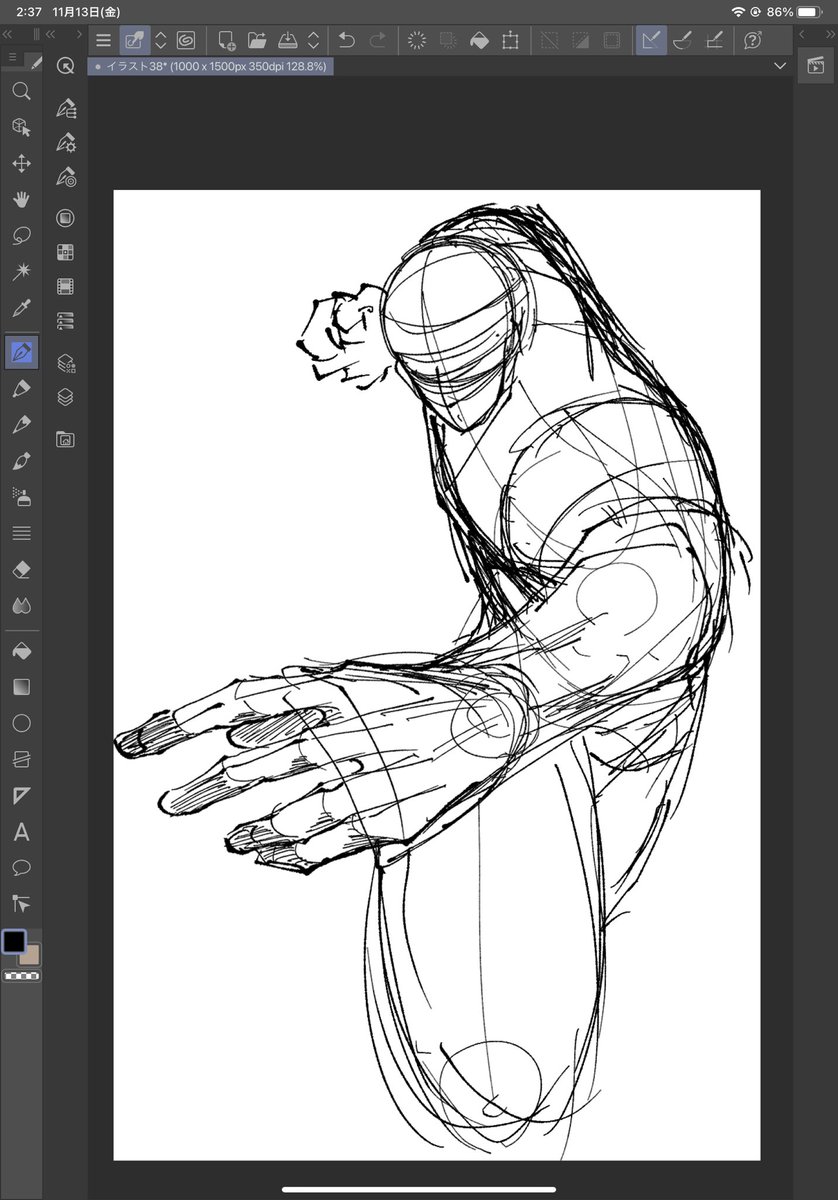
Task: Click the highlighted canvas edit mode button
Action: tap(134, 40)
